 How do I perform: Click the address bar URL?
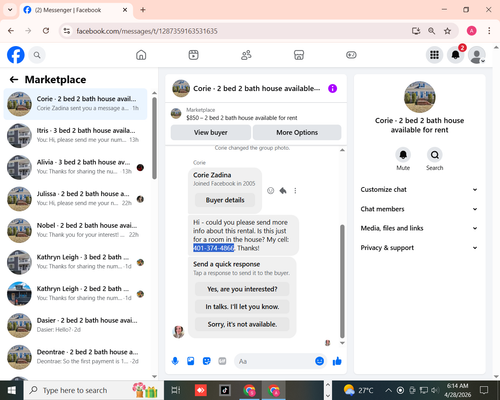[147, 31]
